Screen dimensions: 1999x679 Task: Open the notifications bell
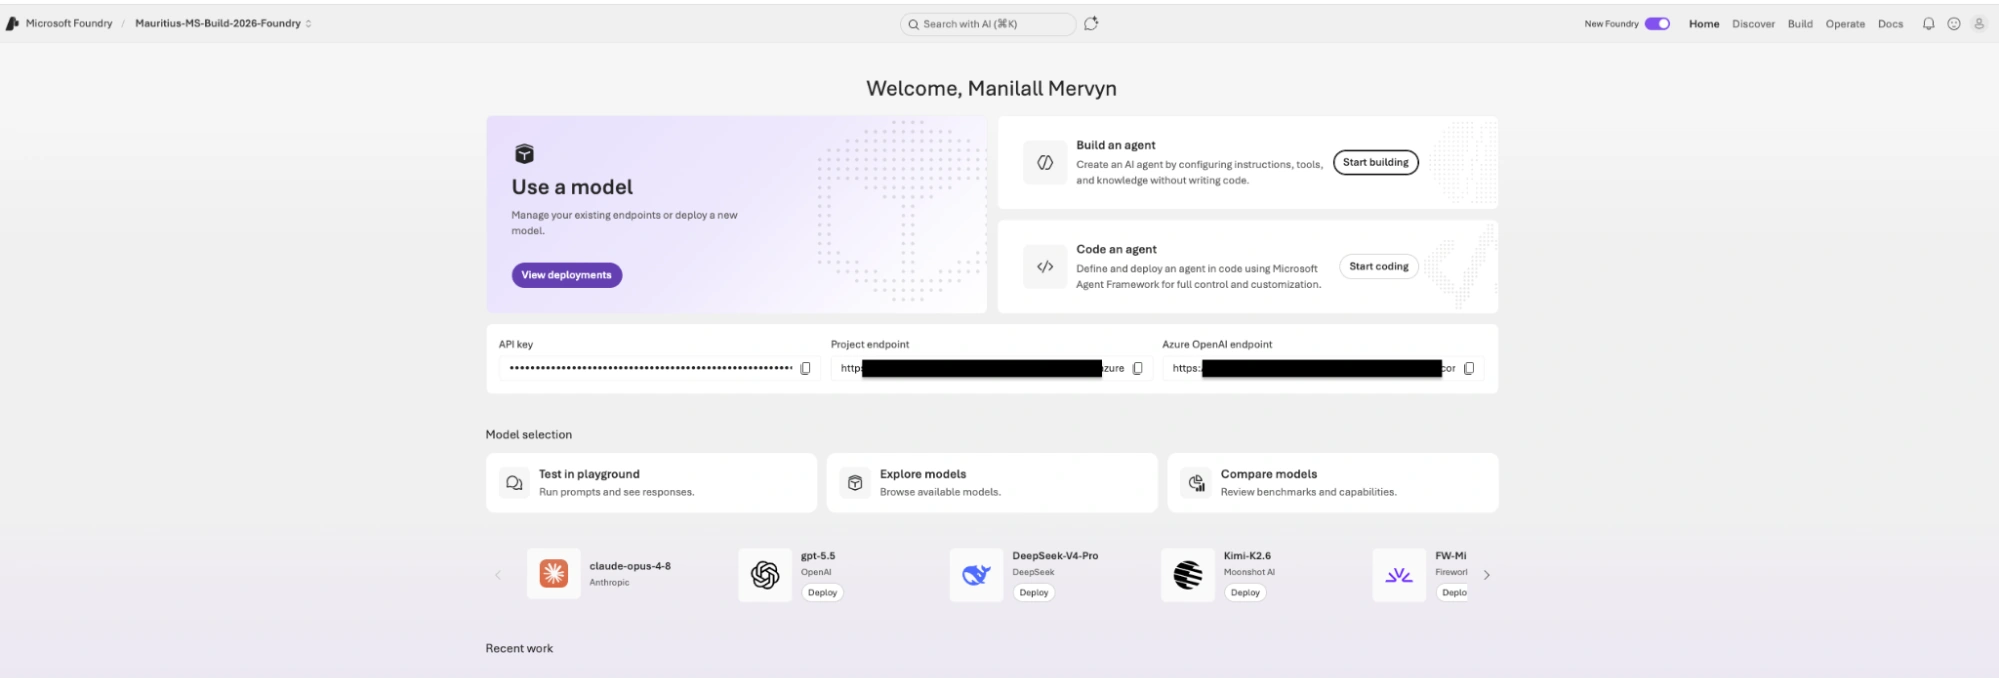click(1928, 24)
